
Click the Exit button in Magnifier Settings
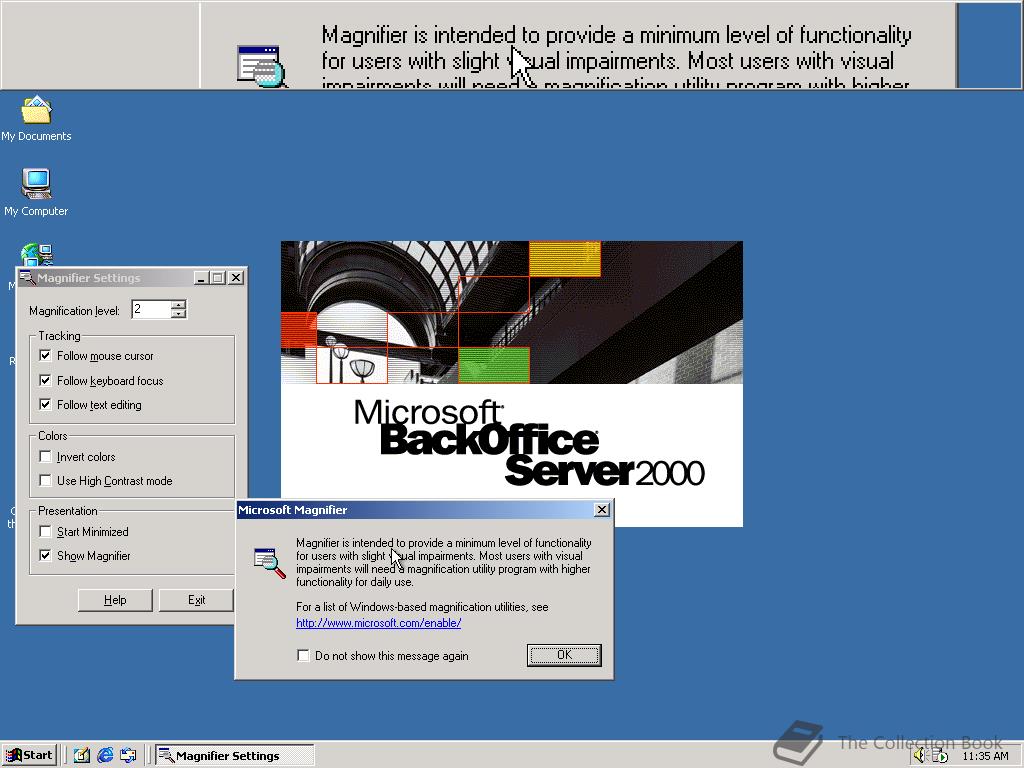click(196, 600)
